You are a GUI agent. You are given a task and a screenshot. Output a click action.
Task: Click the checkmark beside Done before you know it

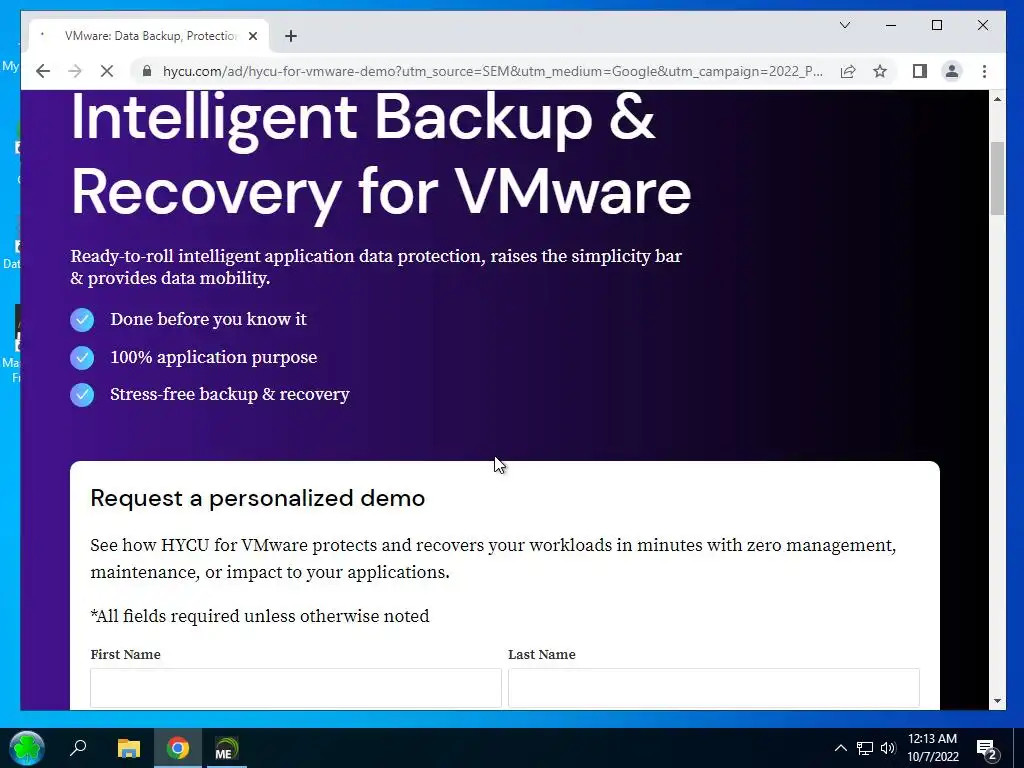82,320
